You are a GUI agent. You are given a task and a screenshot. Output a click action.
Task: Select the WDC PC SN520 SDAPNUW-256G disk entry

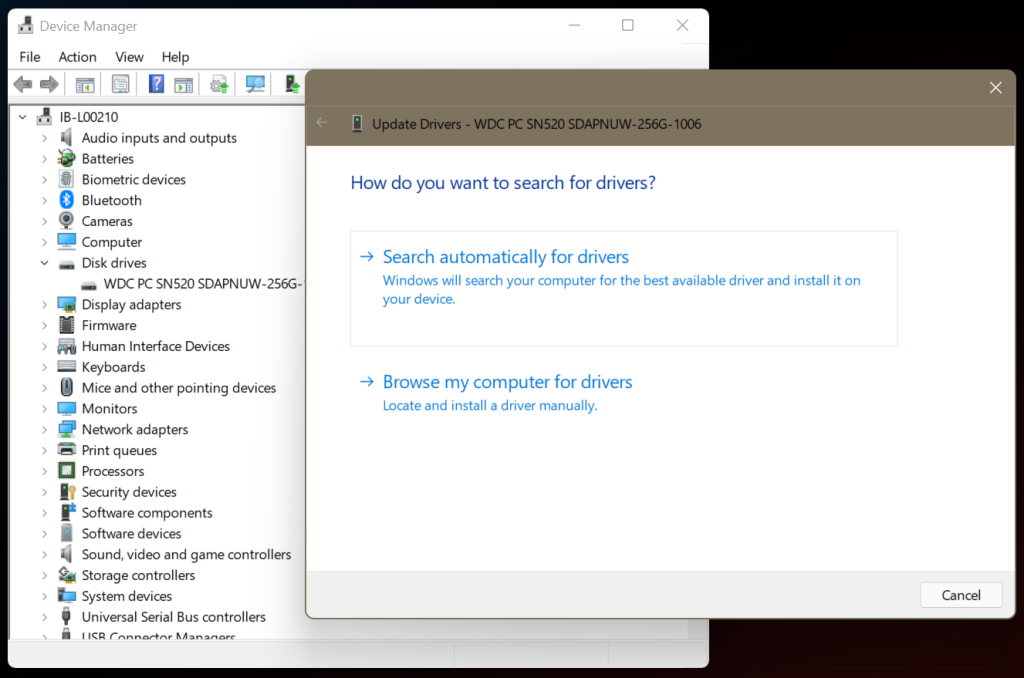point(202,283)
